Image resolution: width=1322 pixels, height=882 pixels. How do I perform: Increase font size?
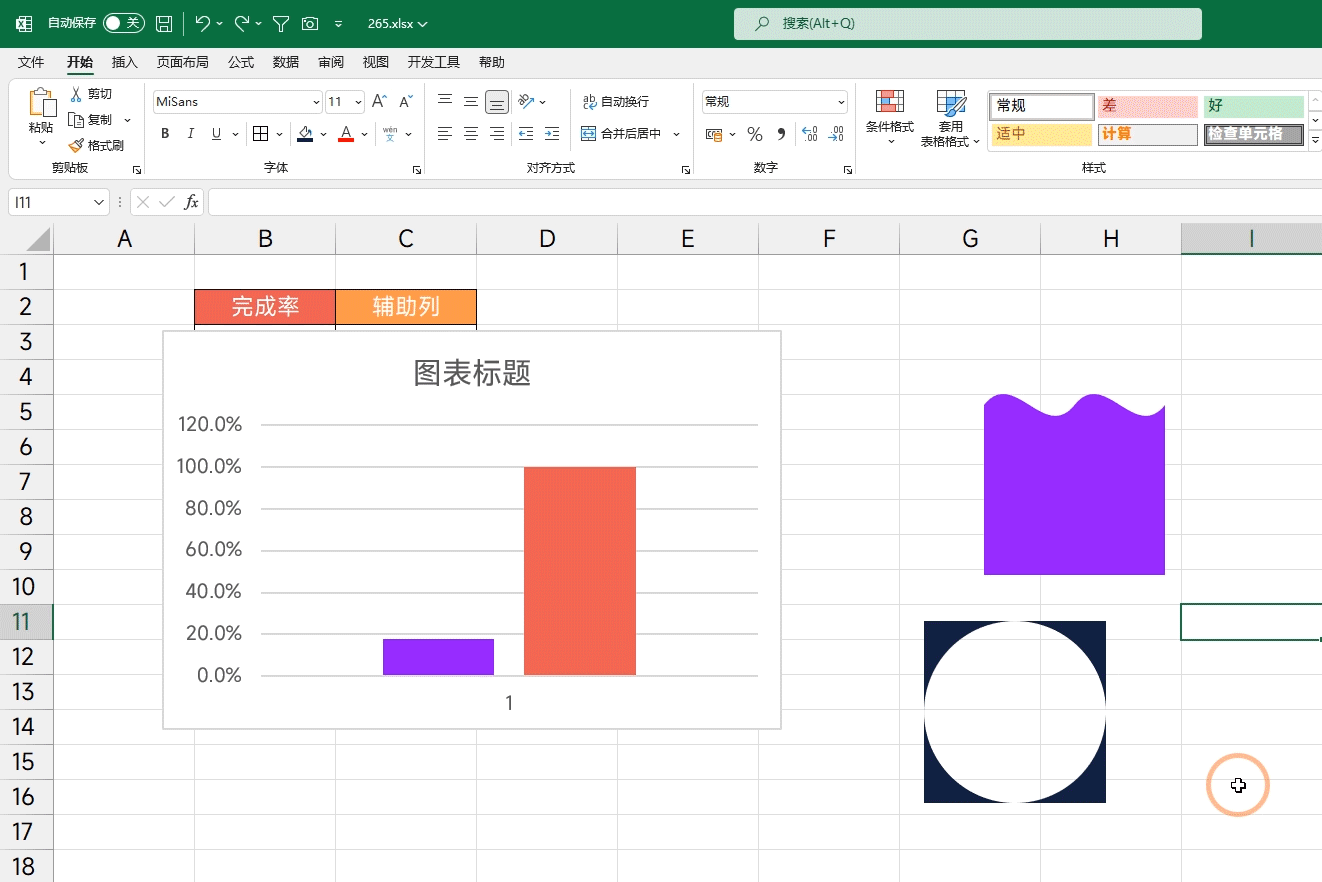point(379,102)
